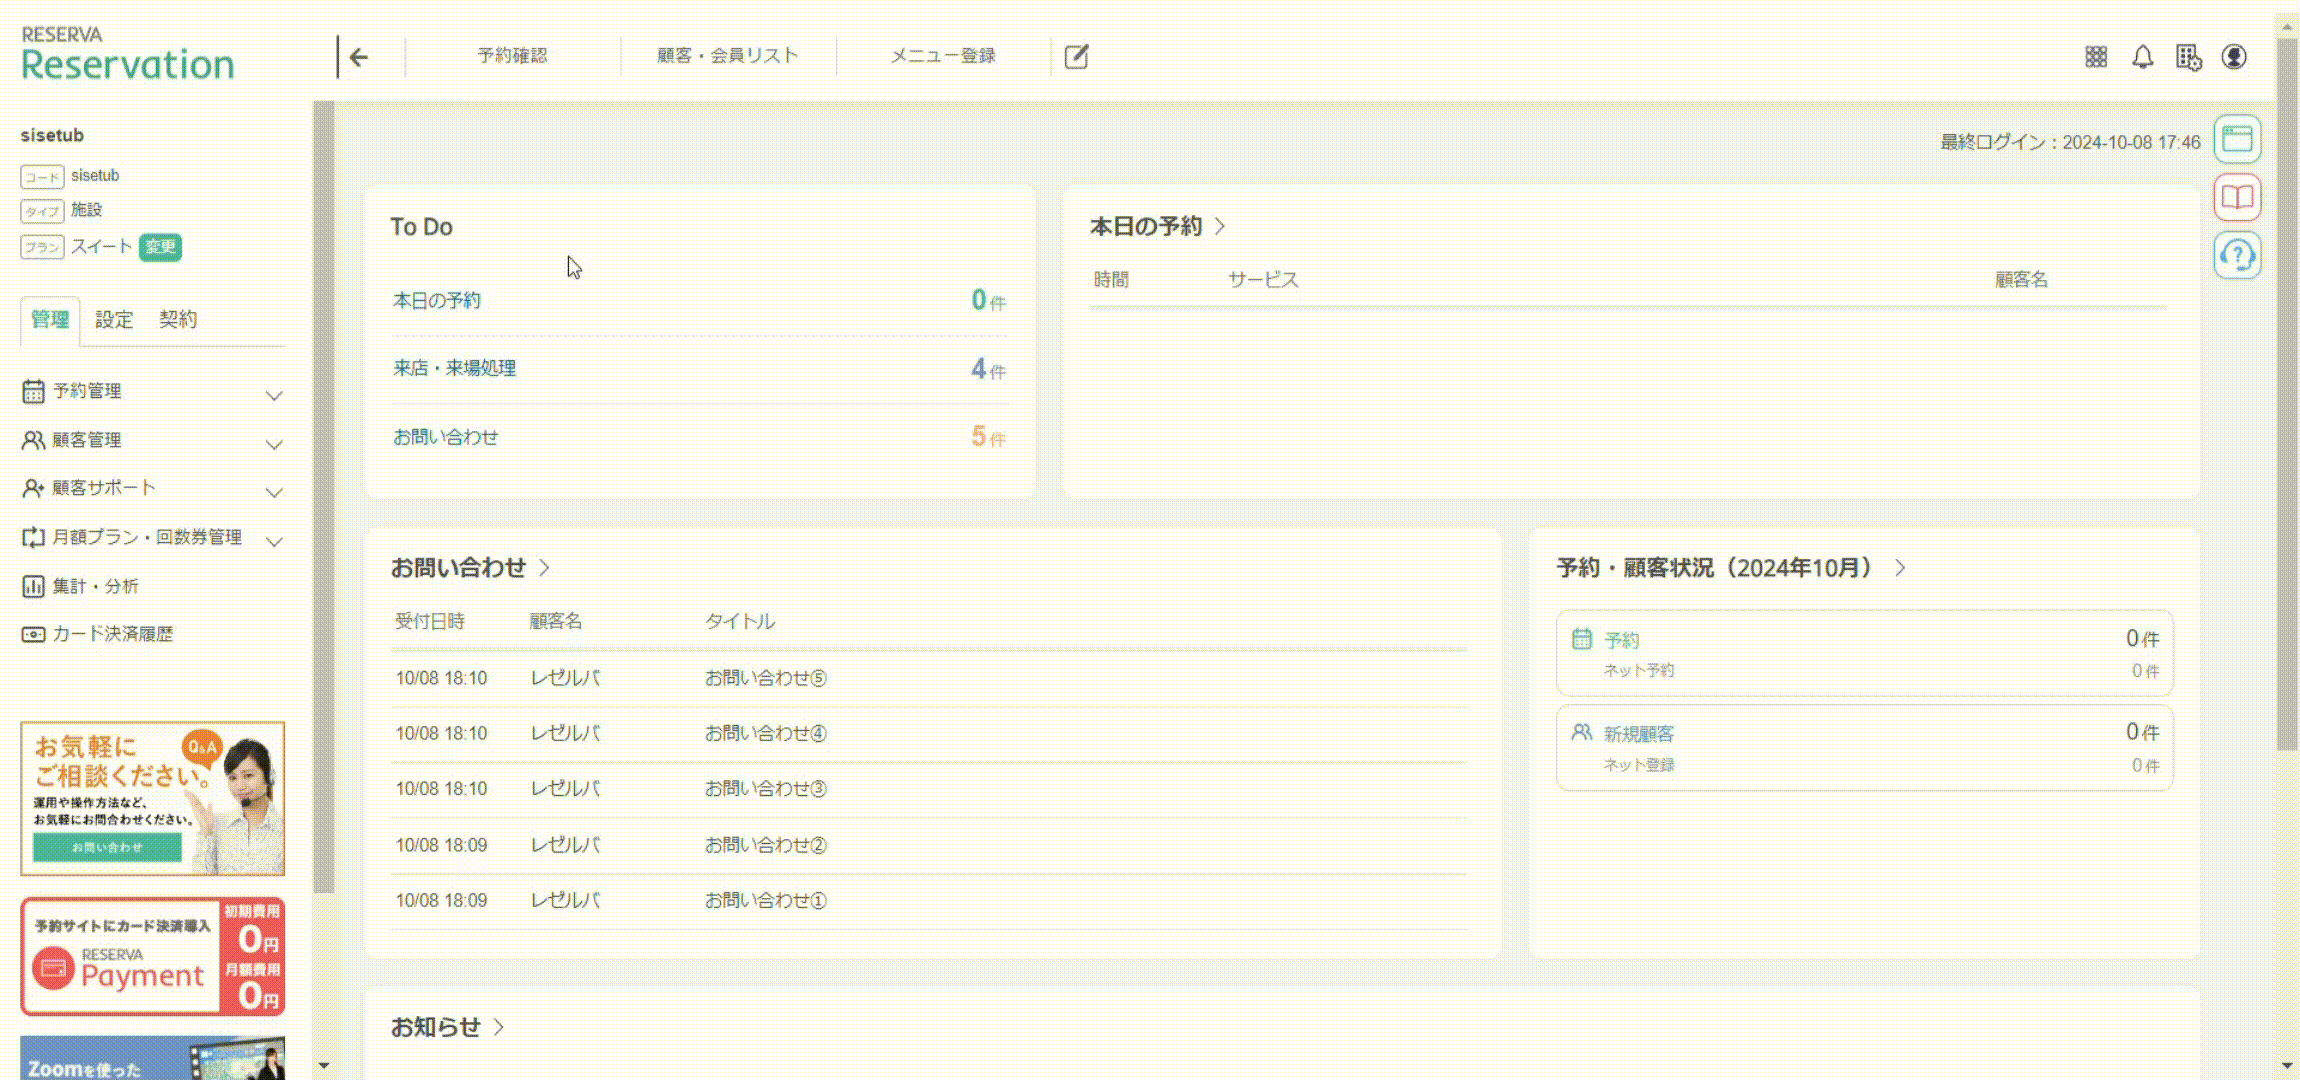
Task: Click the 予約管理 calendar icon in the sidebar
Action: (33, 391)
